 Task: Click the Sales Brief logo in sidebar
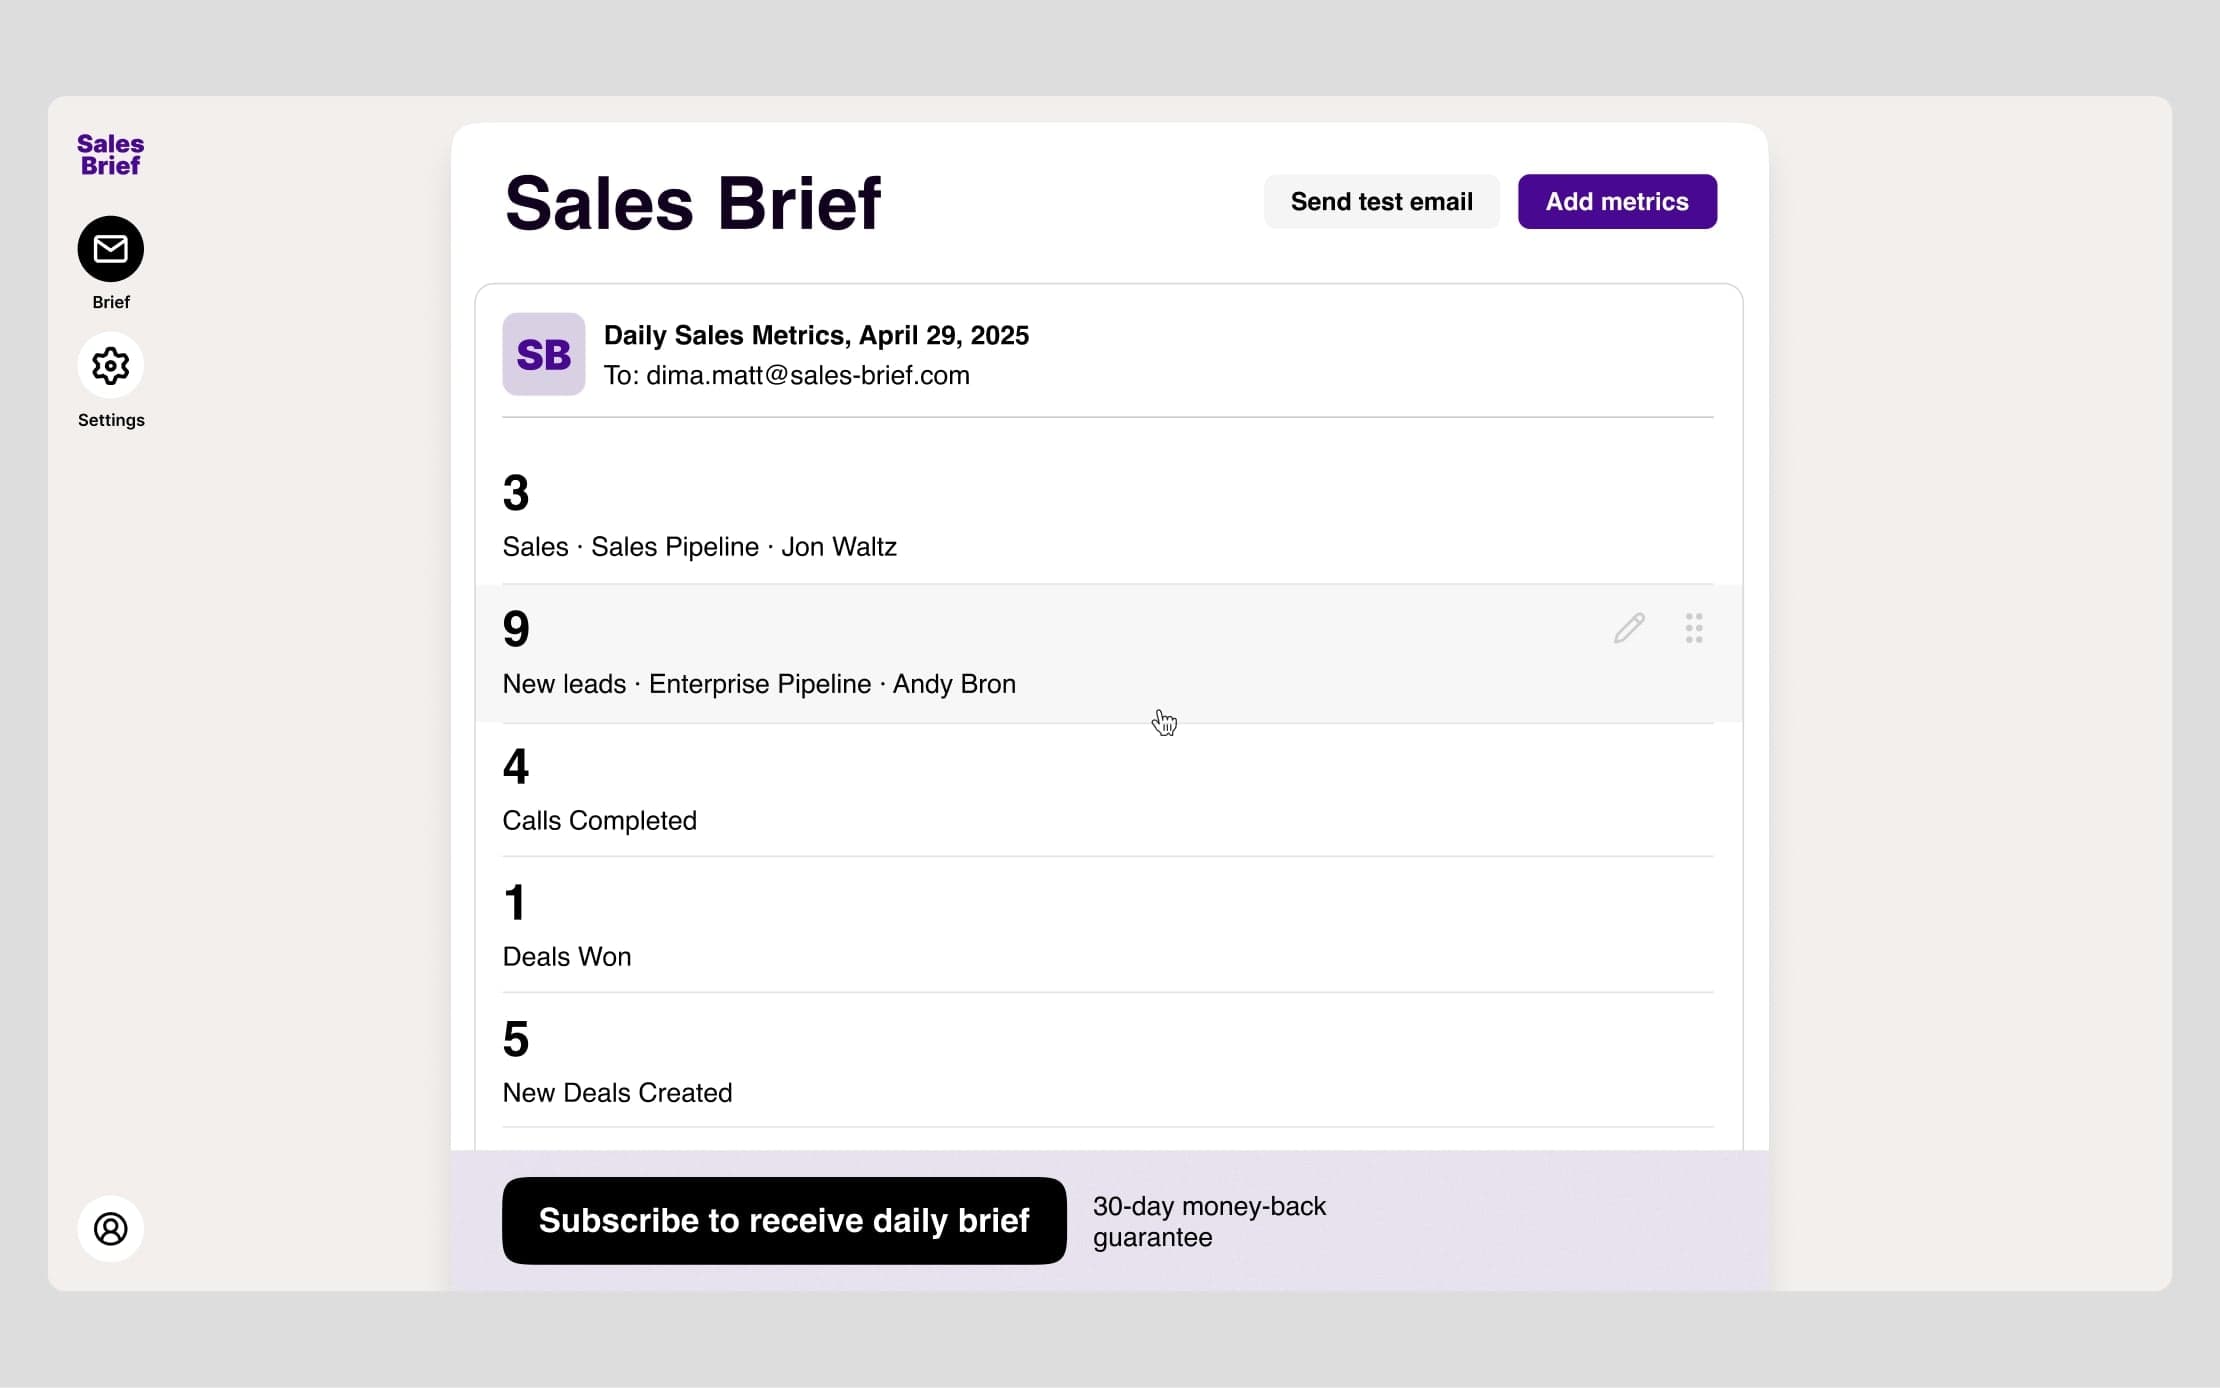tap(110, 155)
